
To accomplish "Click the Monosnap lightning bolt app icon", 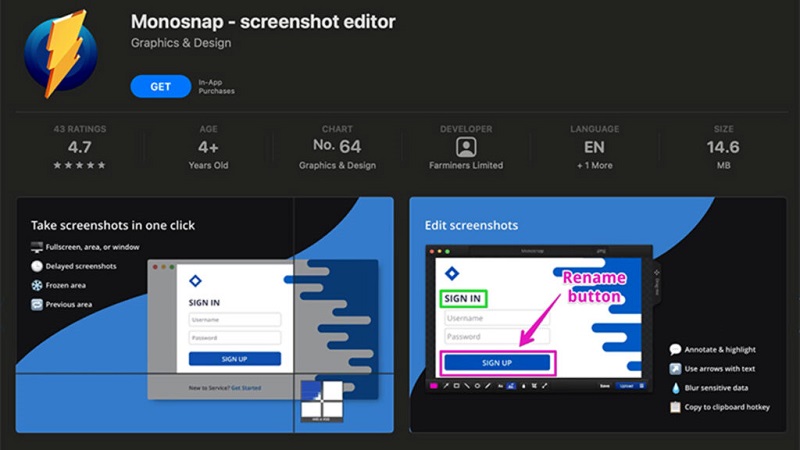I will coord(60,54).
